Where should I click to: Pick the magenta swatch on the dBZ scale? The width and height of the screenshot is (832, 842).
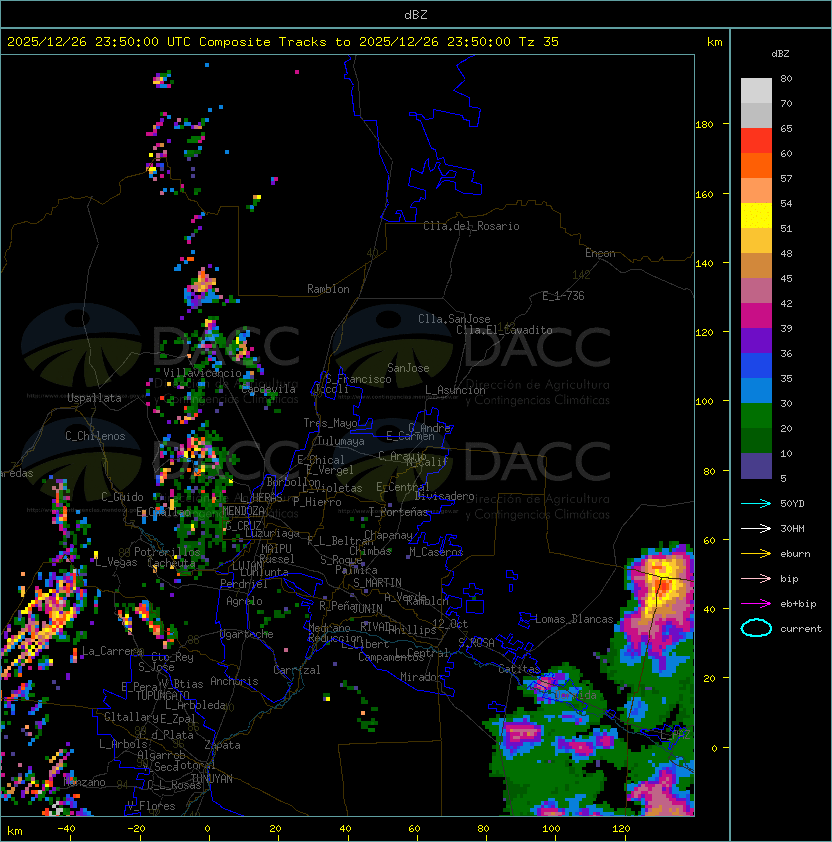[x=756, y=316]
